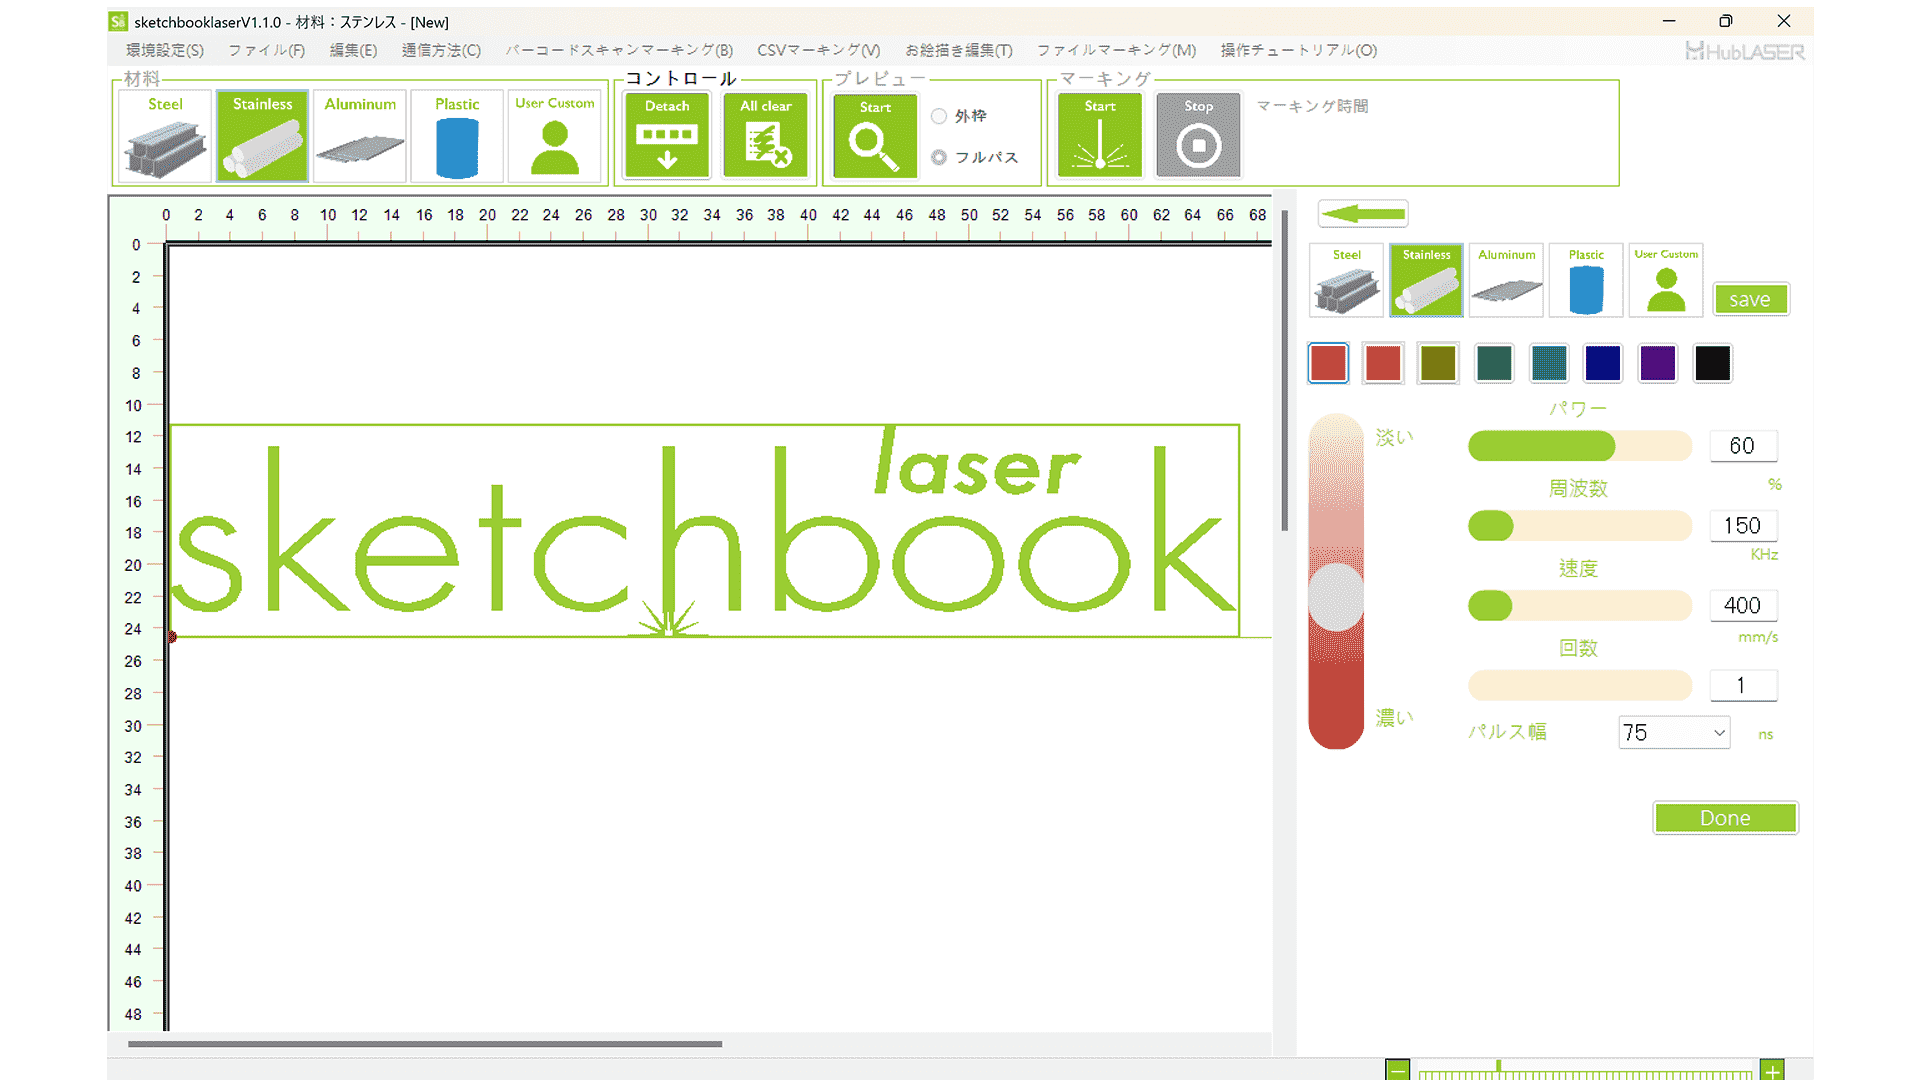Open the お絵描き編集(T) menu
Screen dimensions: 1920x1080
point(959,50)
